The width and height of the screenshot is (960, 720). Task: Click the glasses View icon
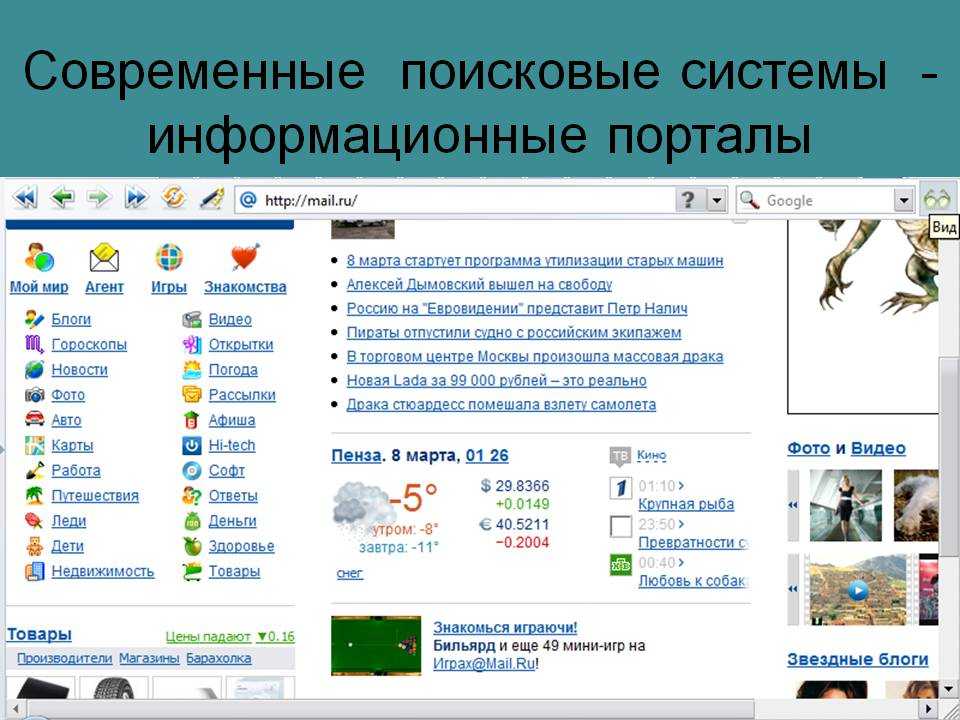pos(937,199)
